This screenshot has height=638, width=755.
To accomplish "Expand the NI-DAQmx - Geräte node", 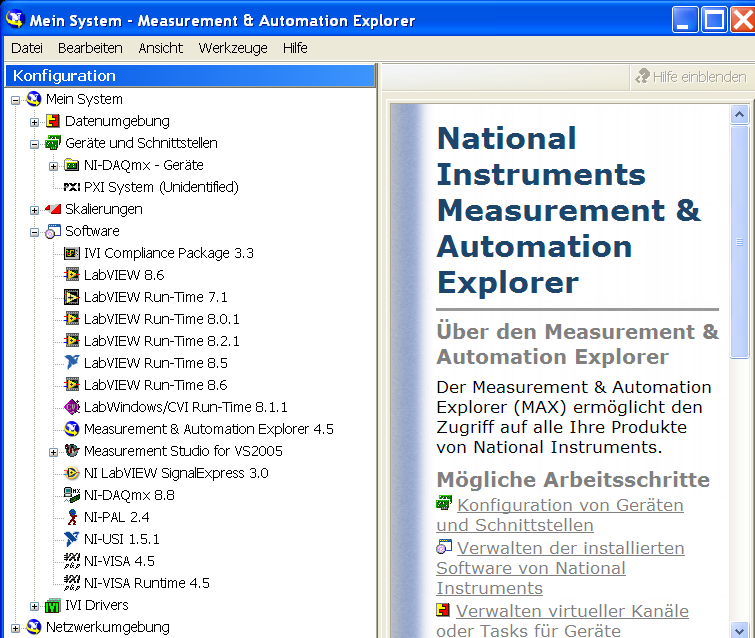I will coord(53,167).
